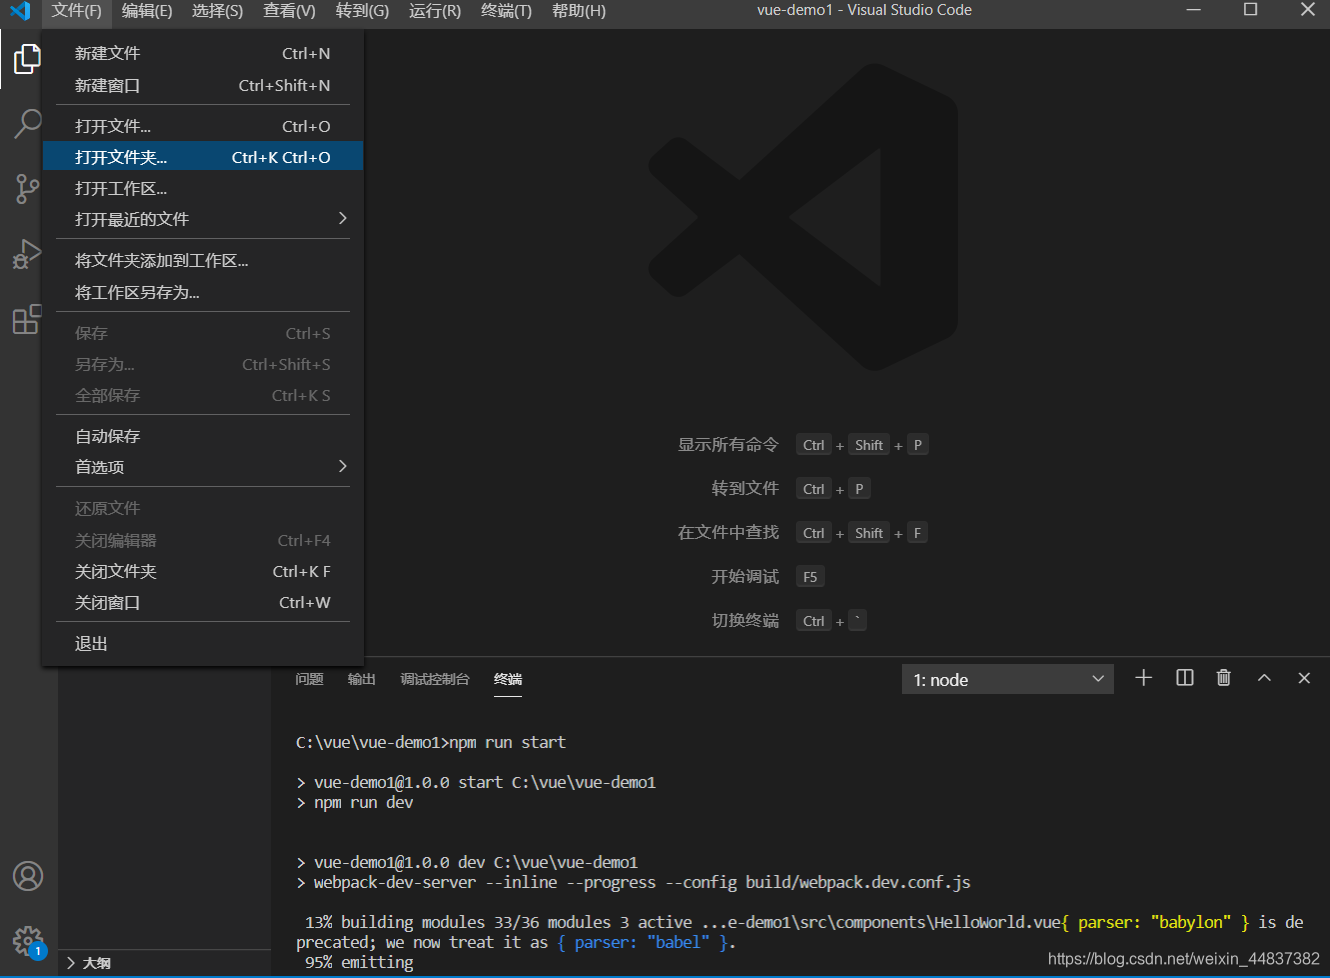Click the 开始调试 shortcut hint

[x=745, y=576]
